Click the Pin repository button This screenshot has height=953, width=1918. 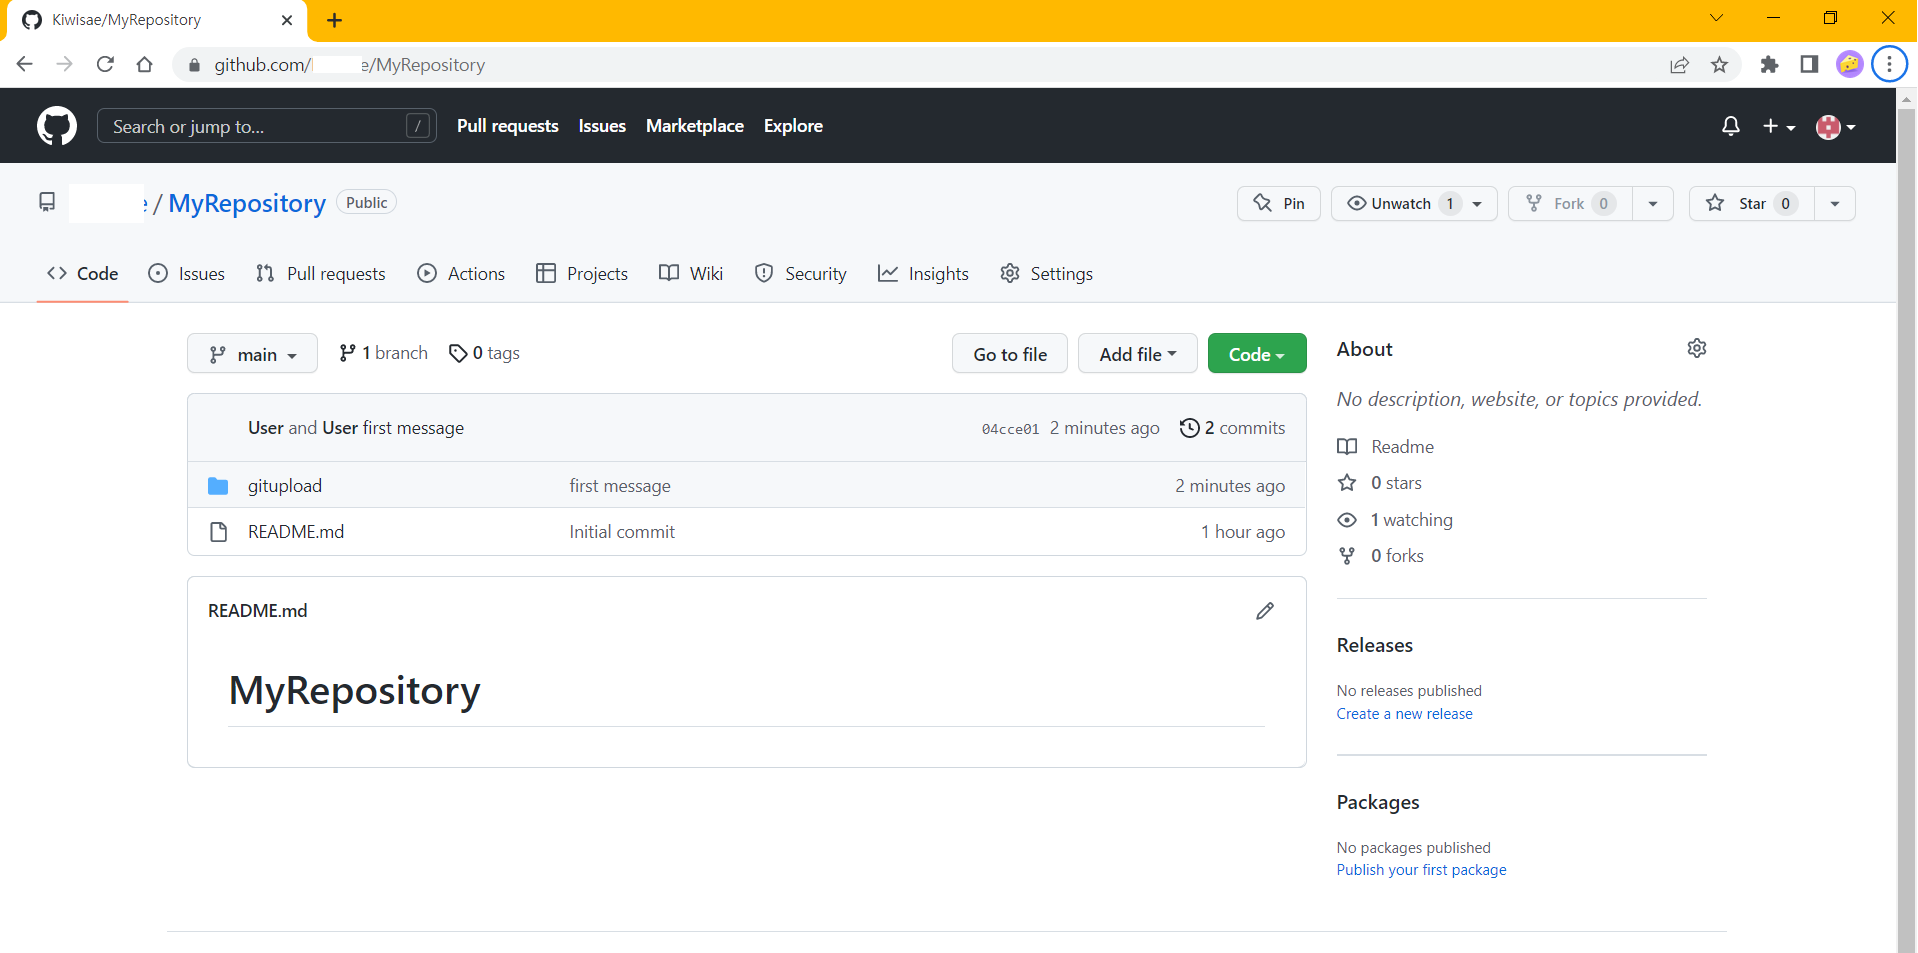coord(1279,203)
